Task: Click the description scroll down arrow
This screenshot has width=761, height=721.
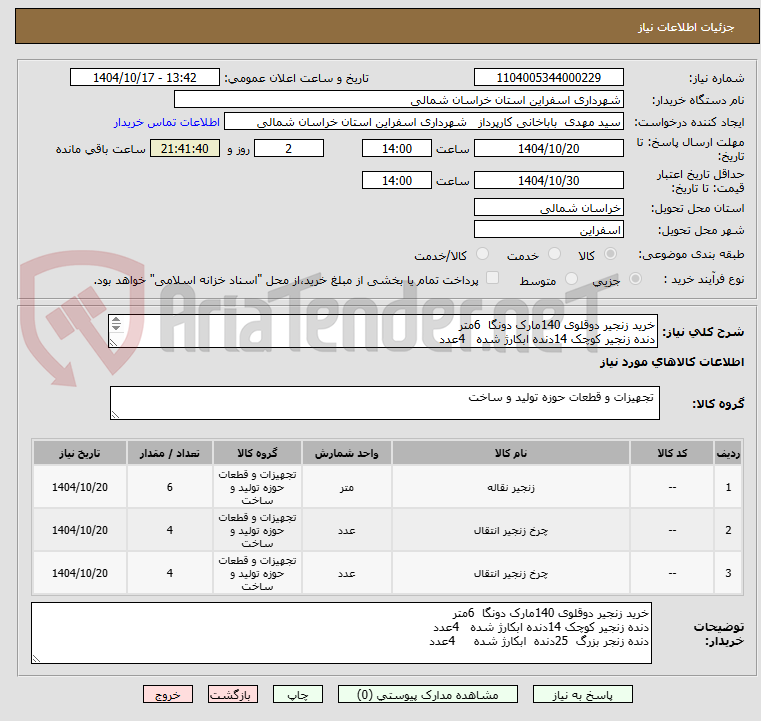Action: point(116,328)
